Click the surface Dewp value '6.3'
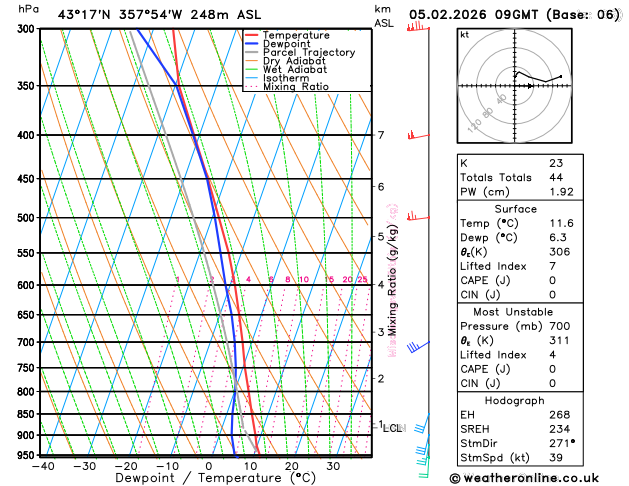The height and width of the screenshot is (486, 629). 558,238
